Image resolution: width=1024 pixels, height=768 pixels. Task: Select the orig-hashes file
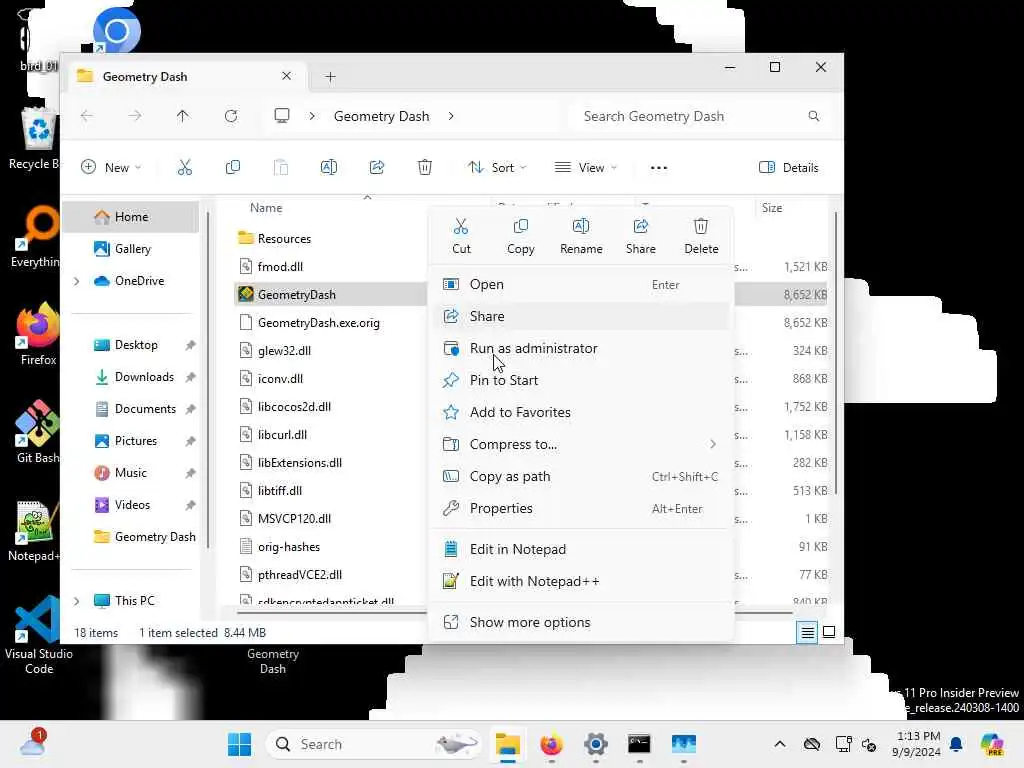(289, 547)
